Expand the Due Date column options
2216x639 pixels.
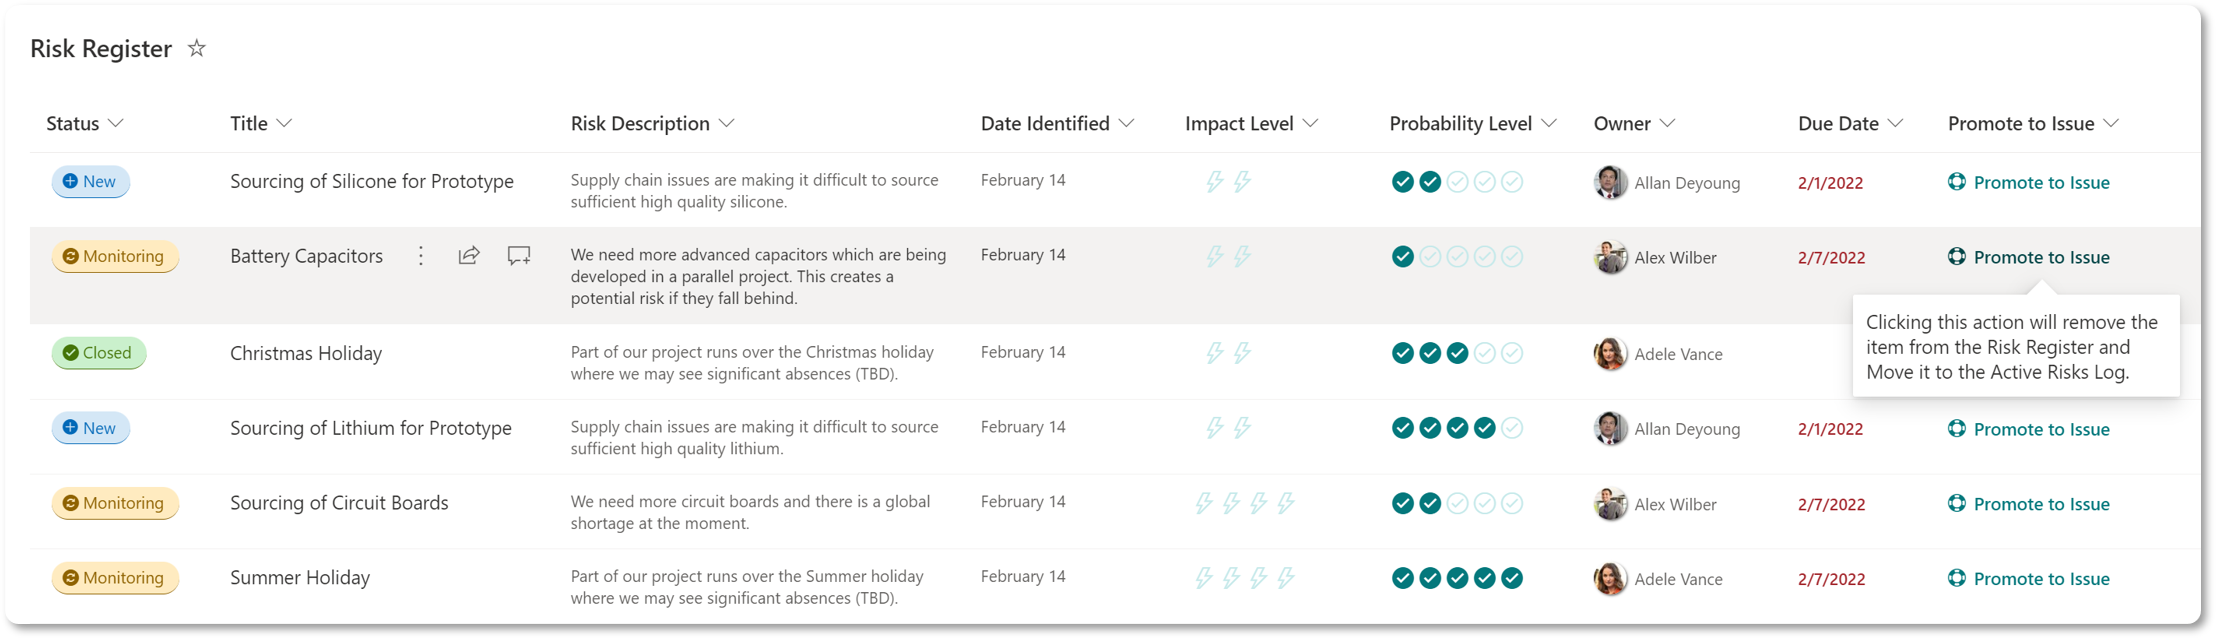click(x=1895, y=123)
